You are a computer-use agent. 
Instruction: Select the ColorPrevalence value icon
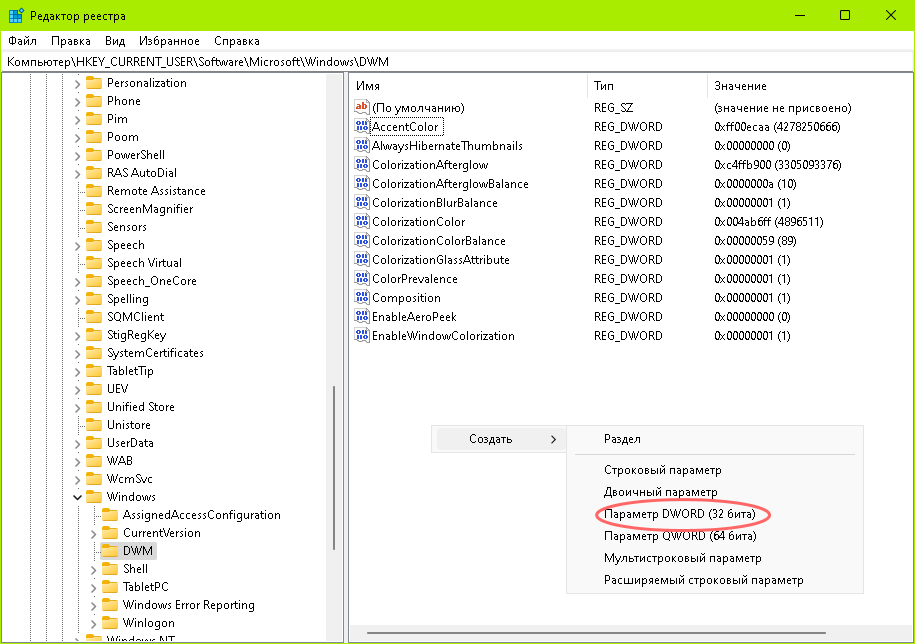[x=362, y=279]
